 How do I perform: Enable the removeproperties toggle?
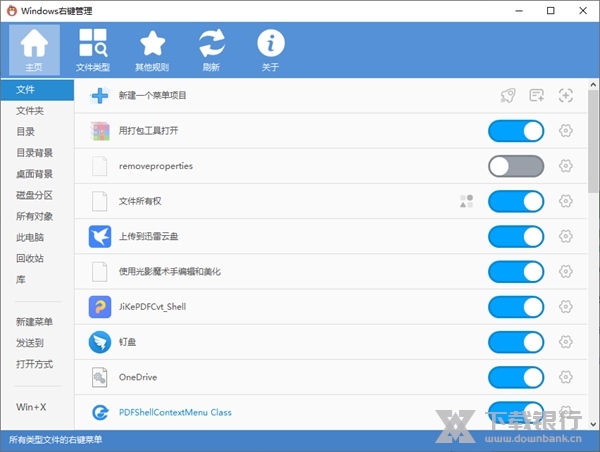[x=516, y=166]
